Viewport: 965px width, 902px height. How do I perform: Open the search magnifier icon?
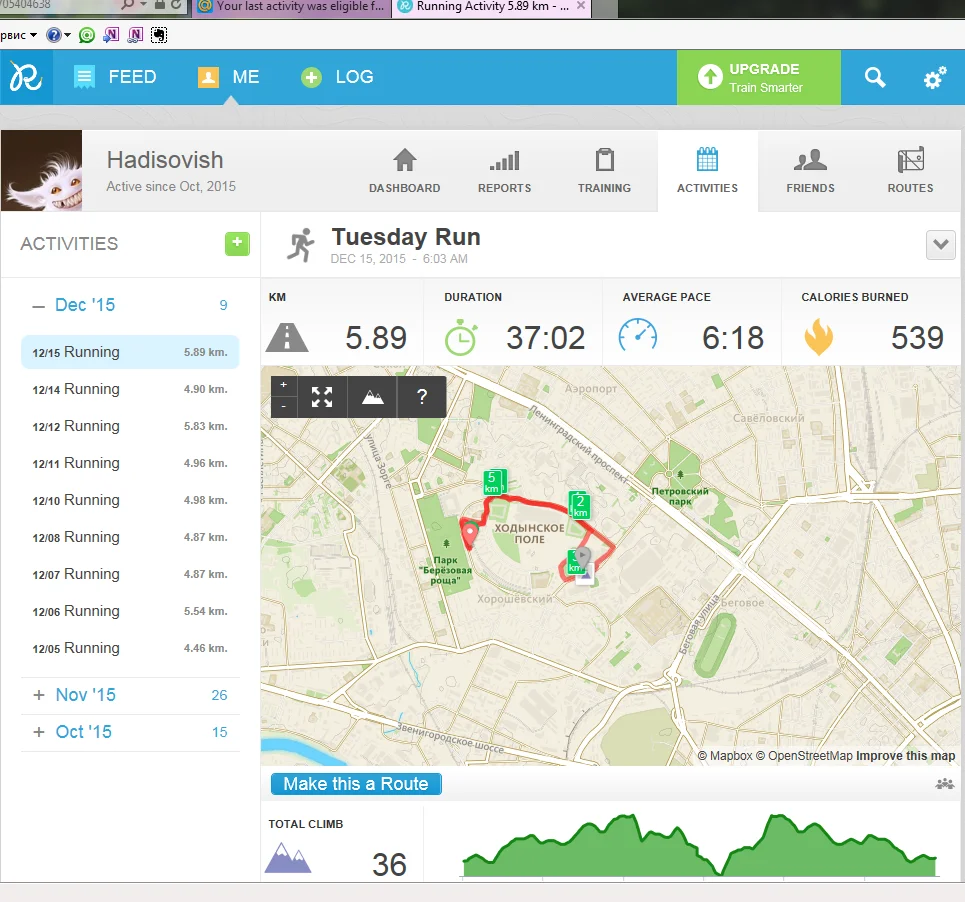[875, 78]
